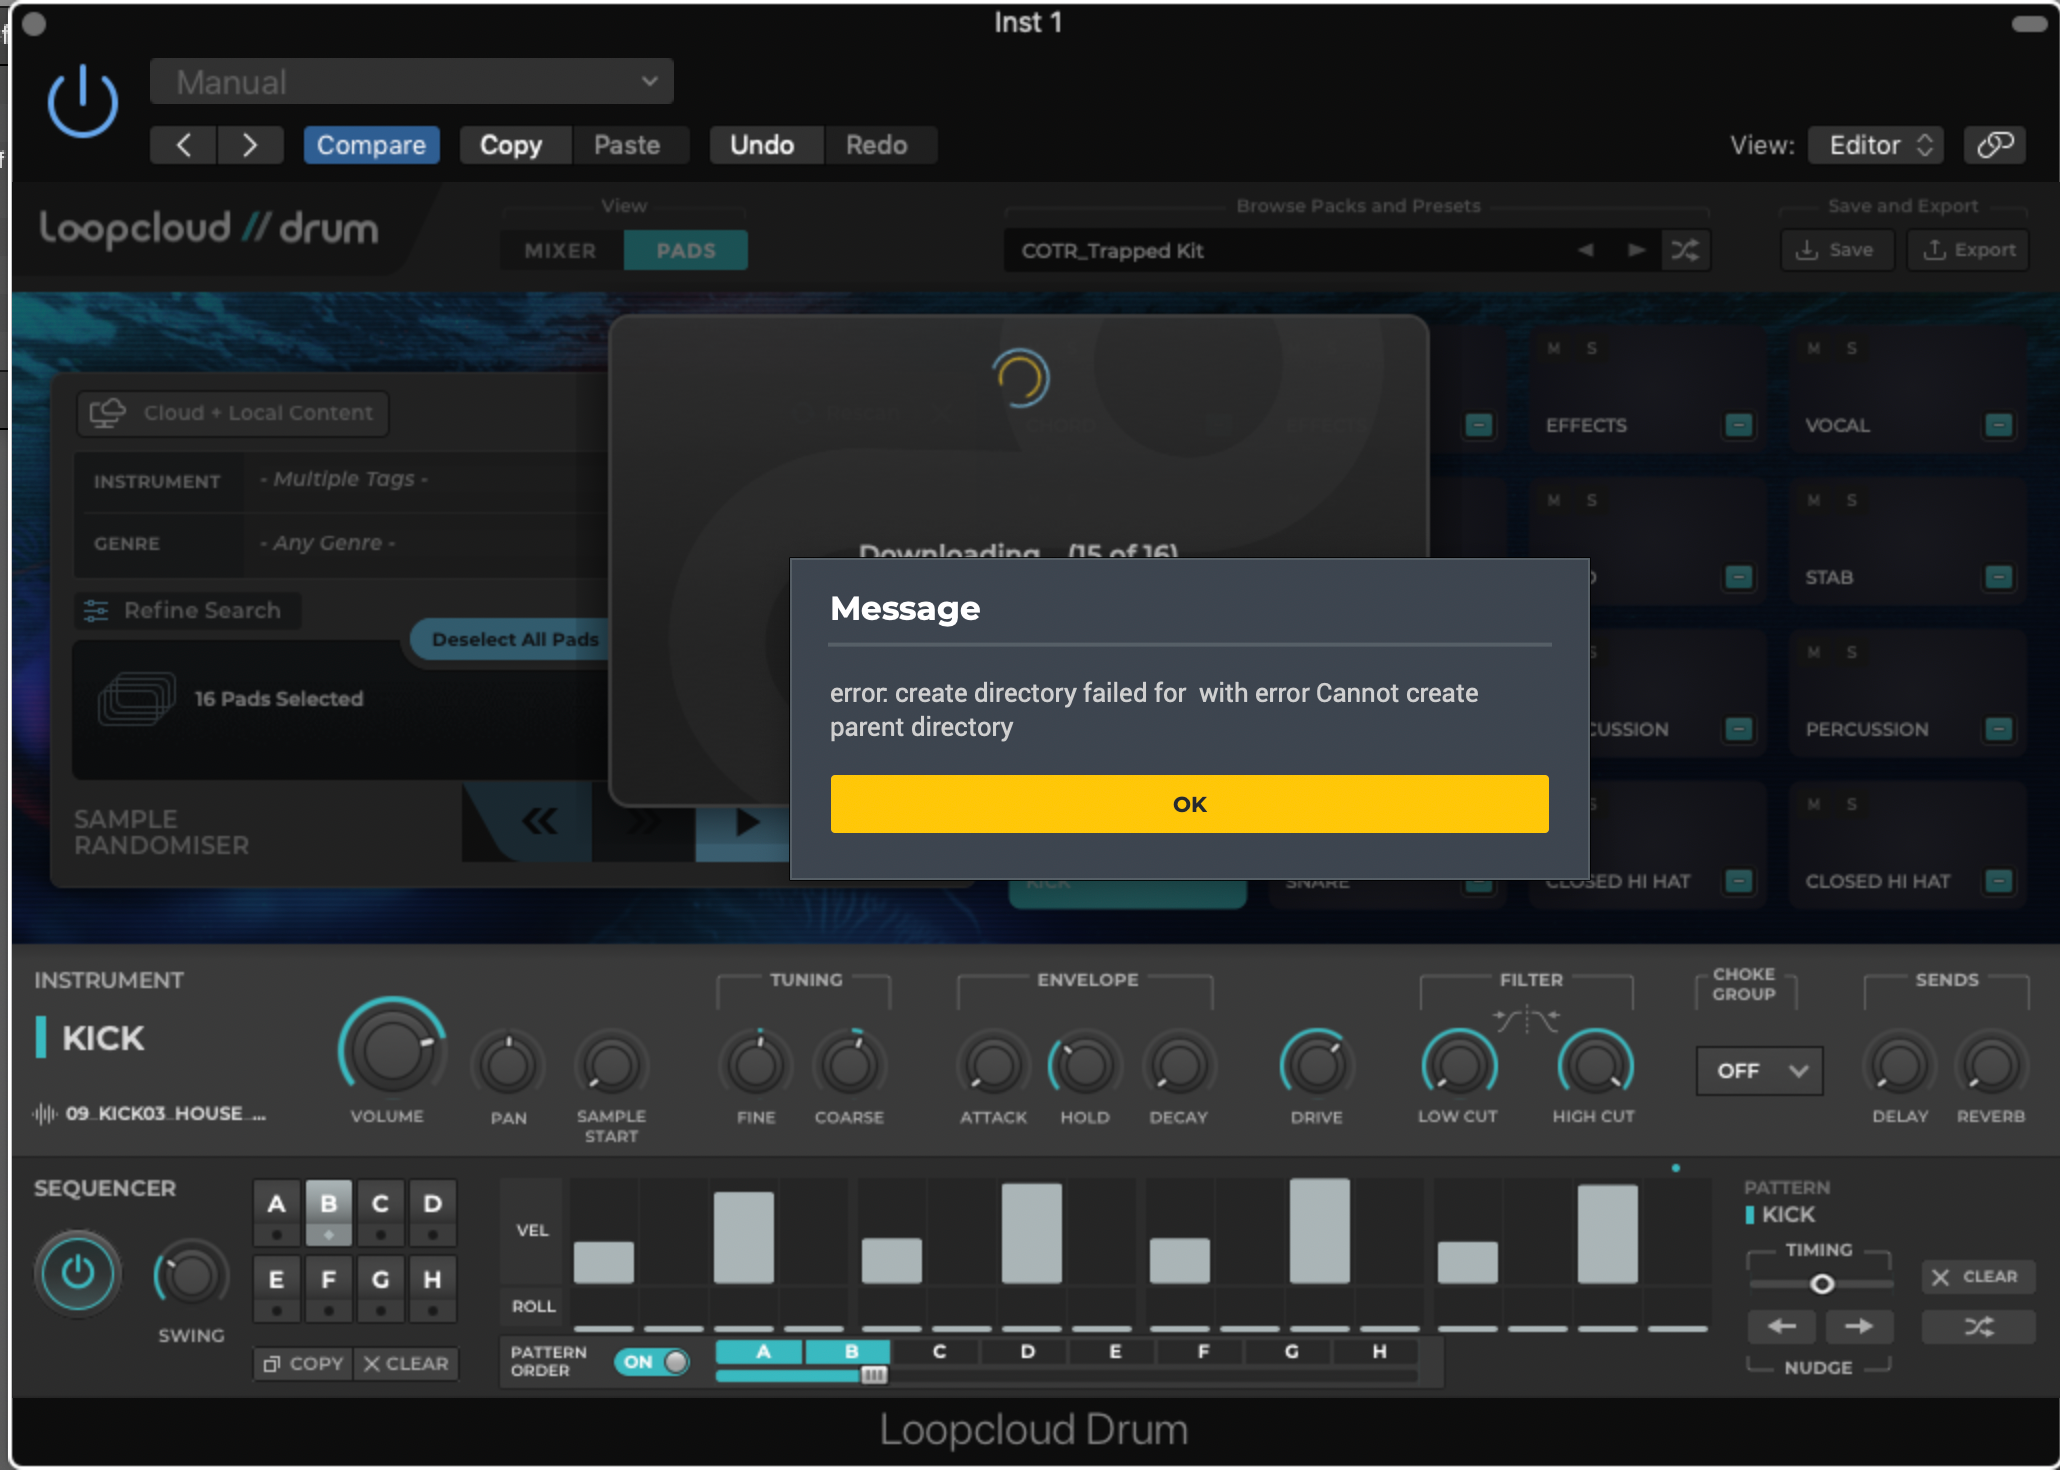Image resolution: width=2060 pixels, height=1470 pixels.
Task: Click the TIMING slider handle
Action: [x=1822, y=1284]
